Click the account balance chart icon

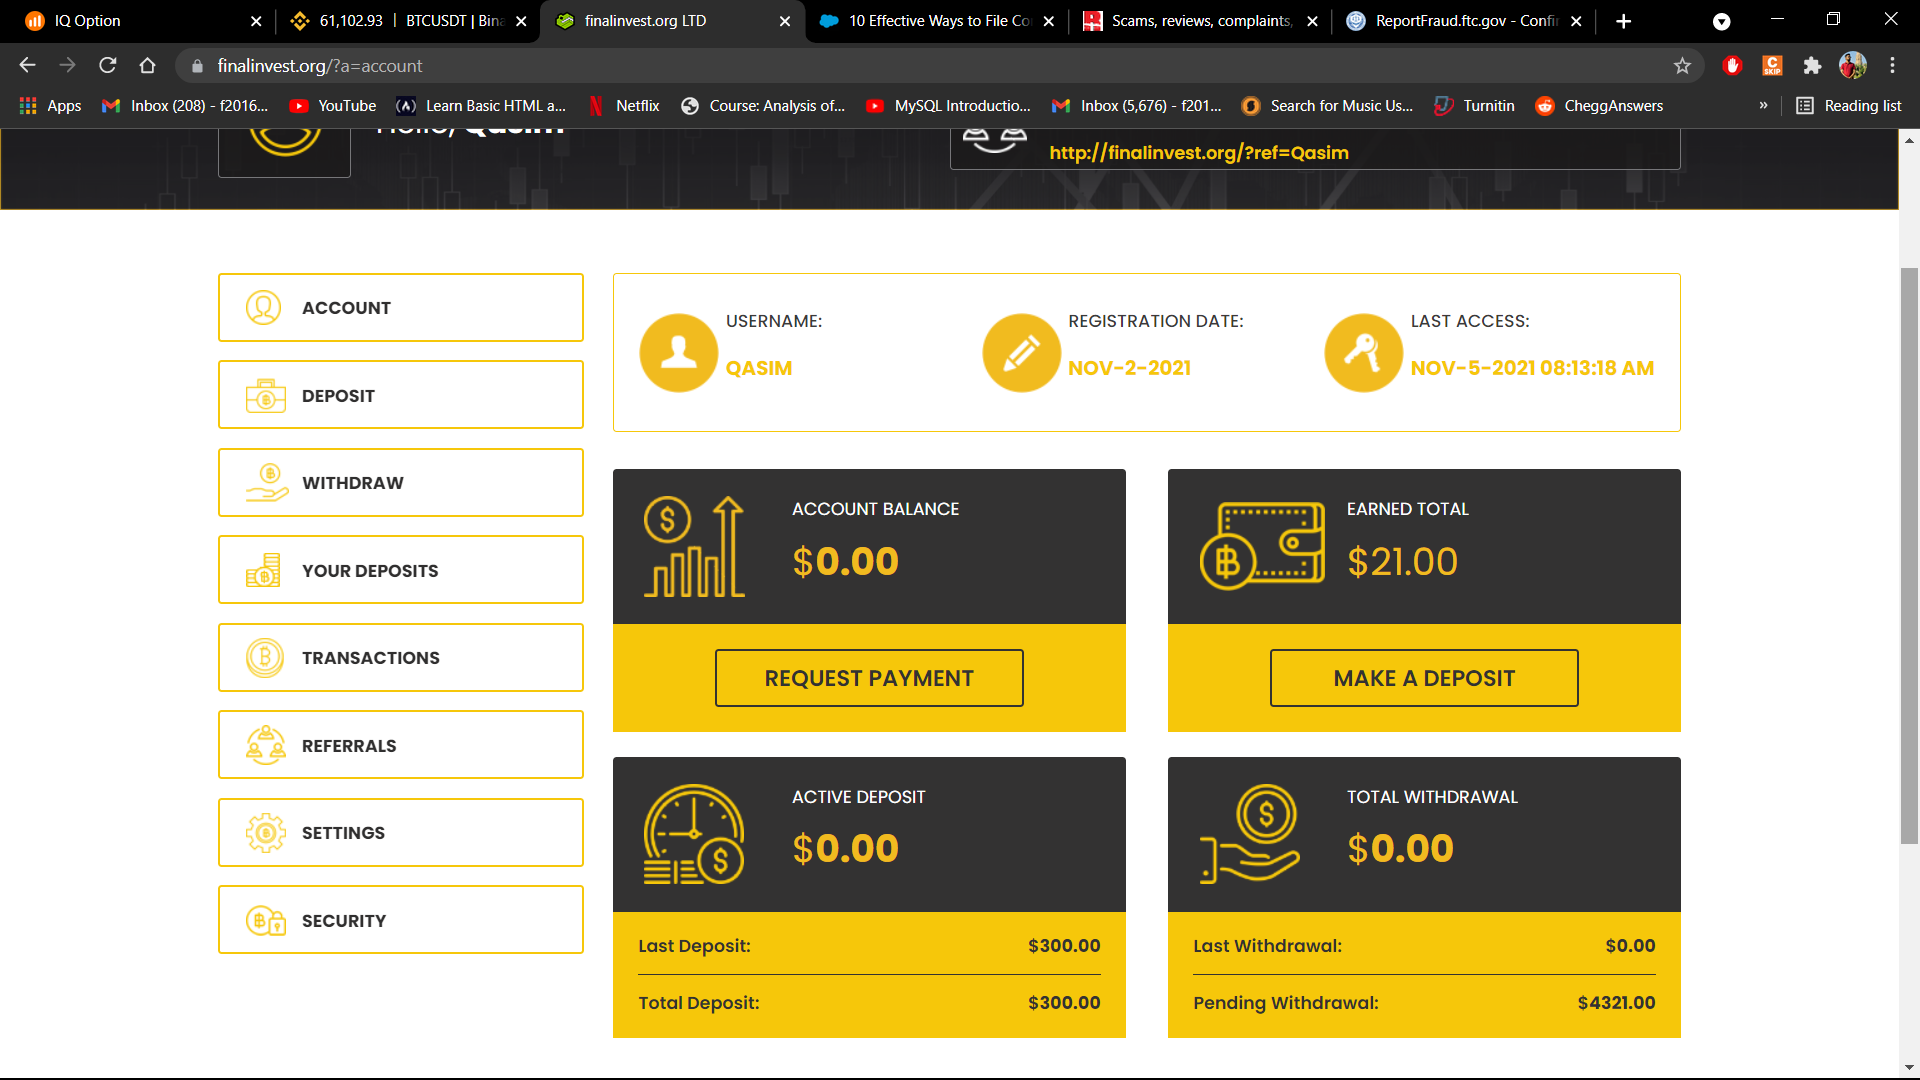[x=694, y=547]
